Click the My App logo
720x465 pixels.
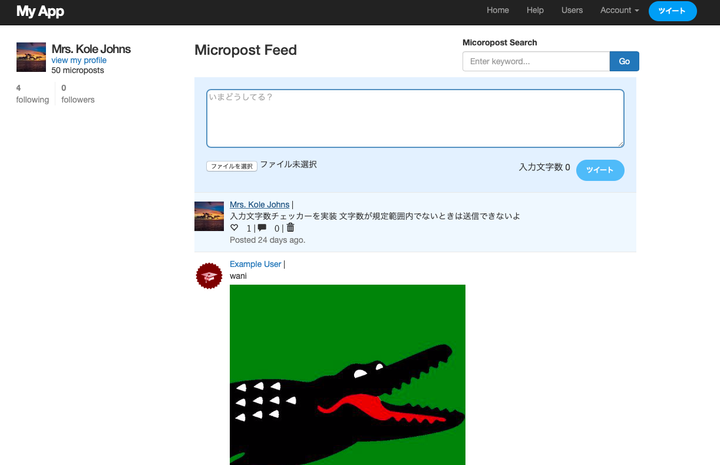click(40, 11)
